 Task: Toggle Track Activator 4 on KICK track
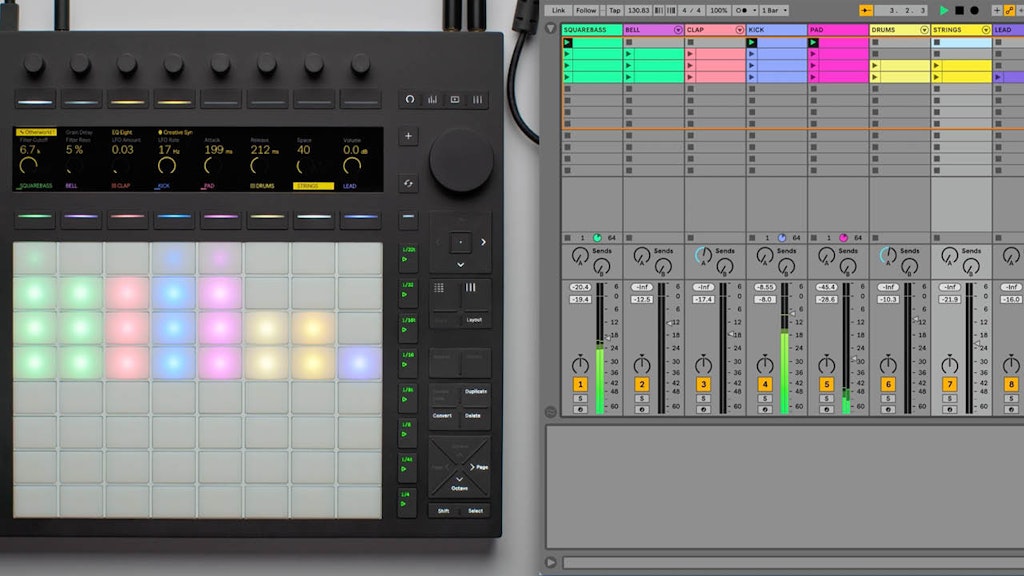coord(764,384)
